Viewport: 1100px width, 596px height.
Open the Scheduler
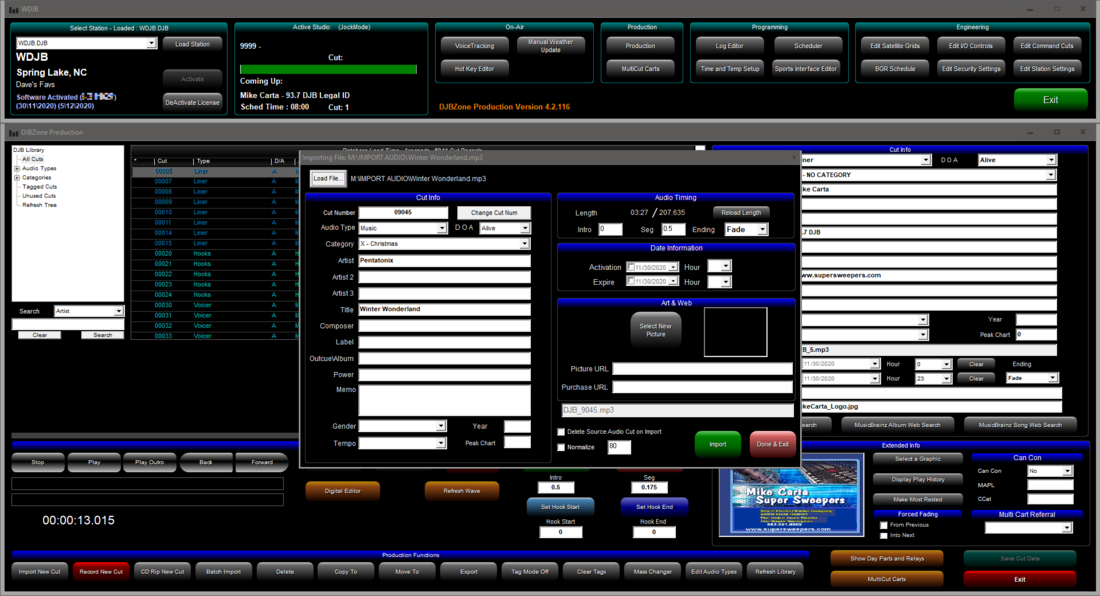pyautogui.click(x=808, y=46)
